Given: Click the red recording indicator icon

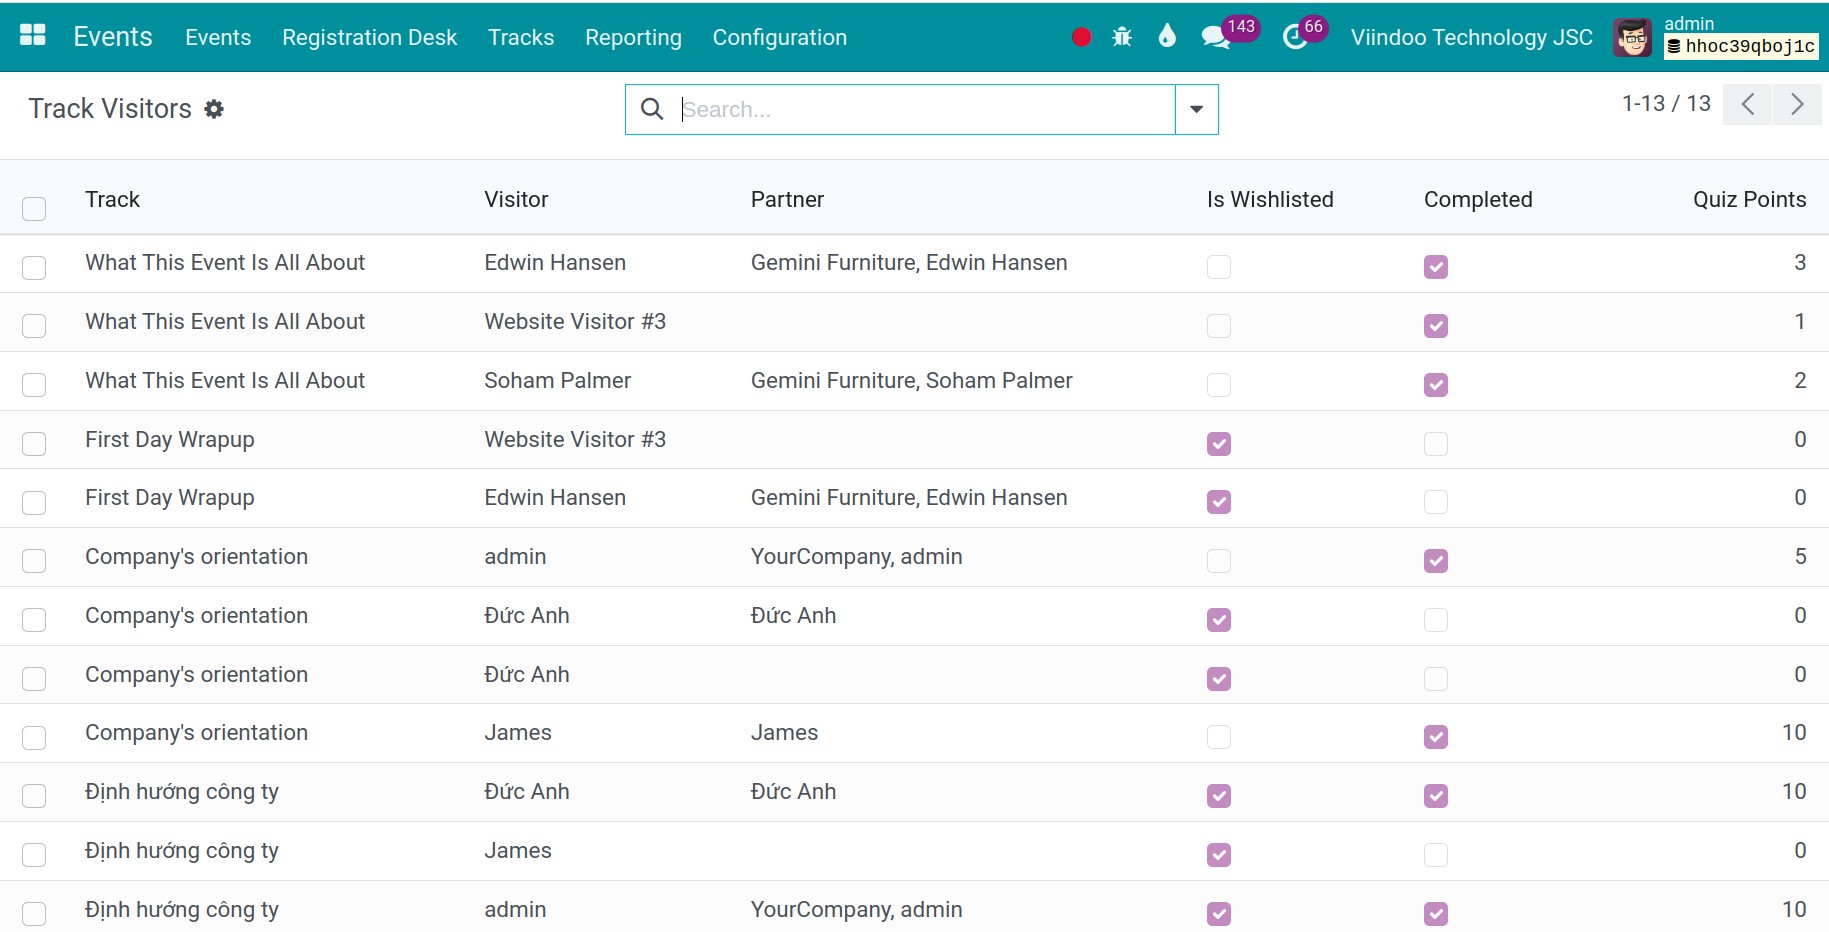Looking at the screenshot, I should pyautogui.click(x=1081, y=37).
